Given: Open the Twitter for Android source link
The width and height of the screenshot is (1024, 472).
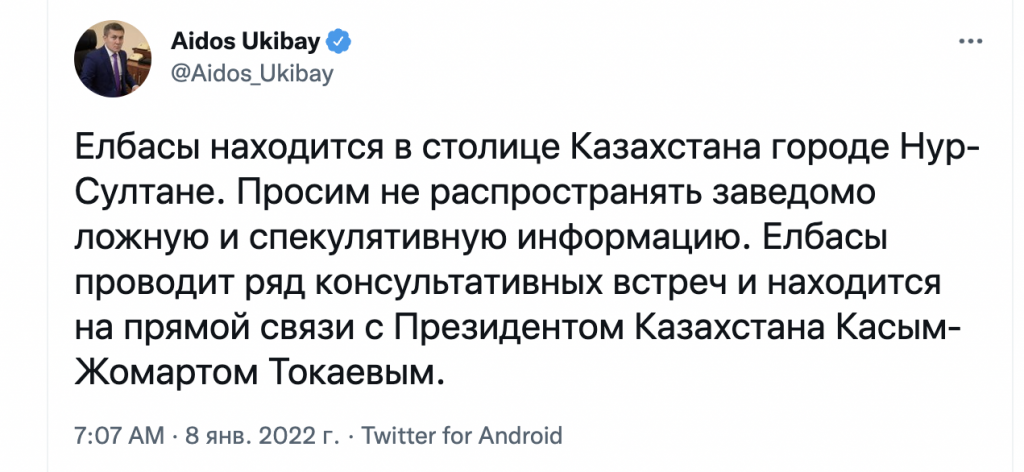Looking at the screenshot, I should point(461,435).
